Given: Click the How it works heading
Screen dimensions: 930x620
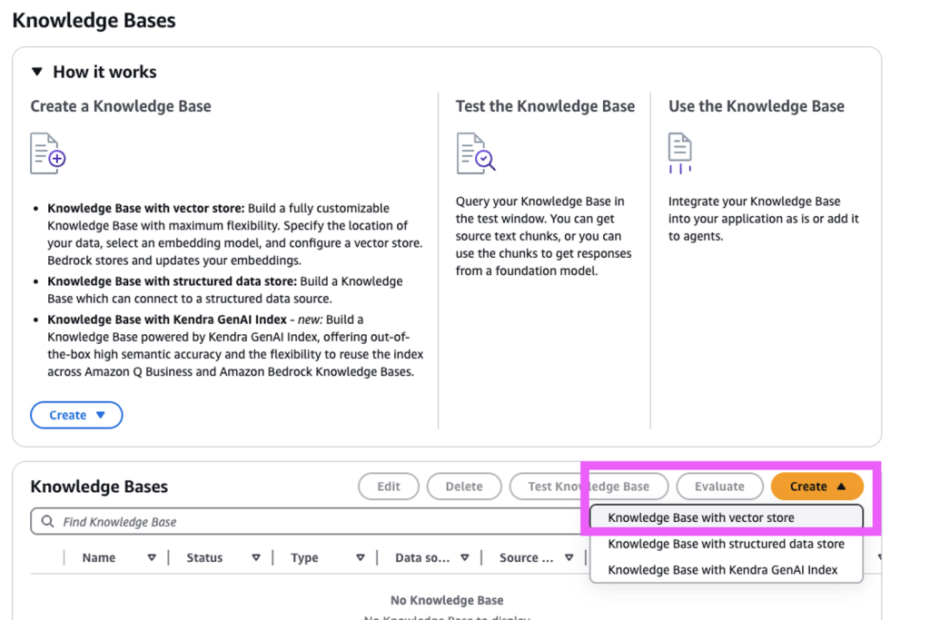Looking at the screenshot, I should 105,72.
